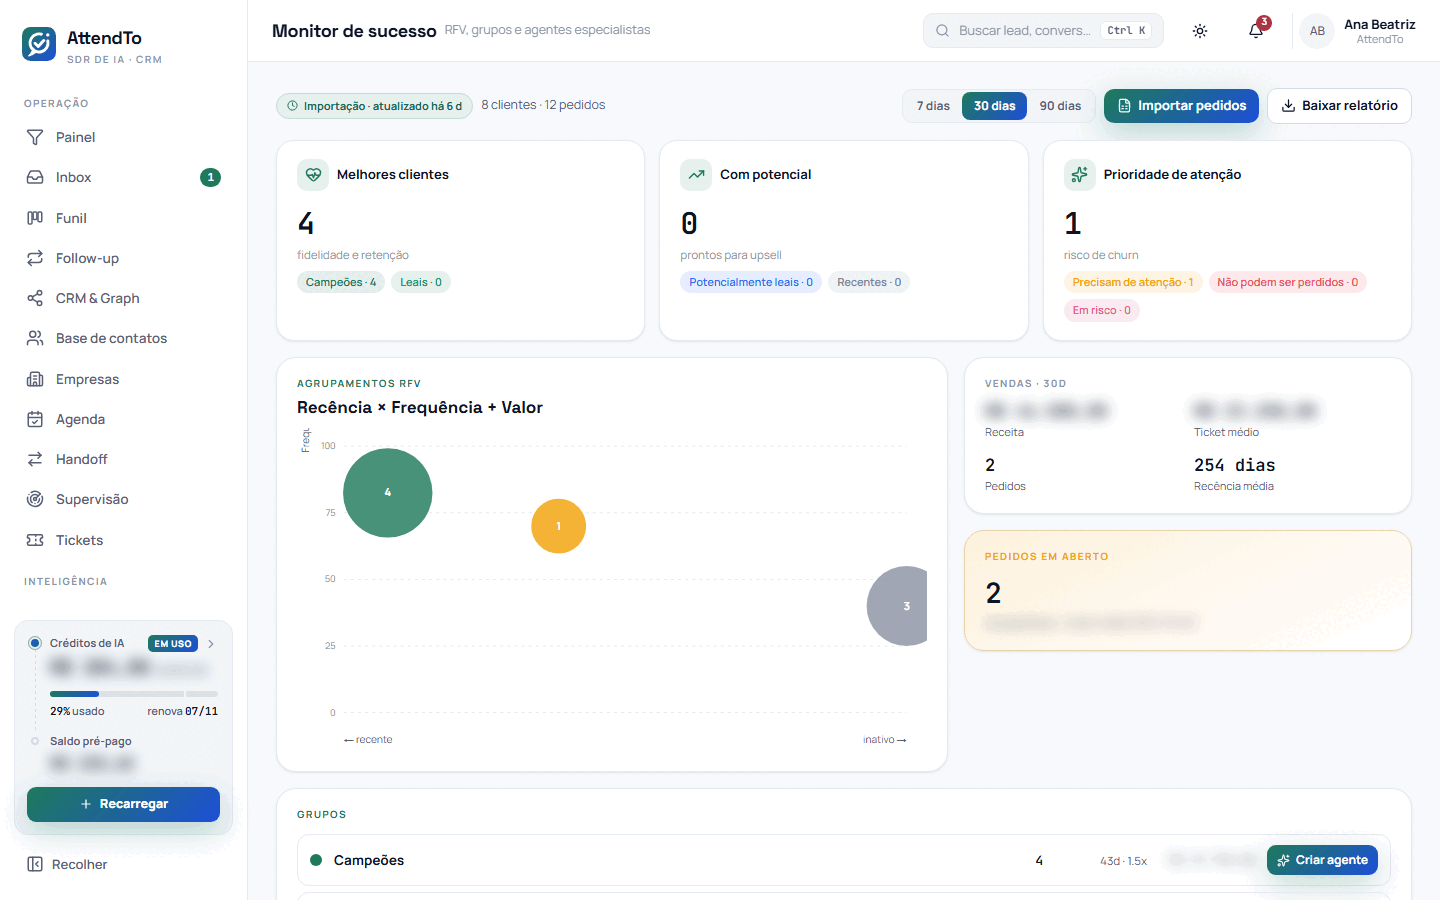Viewport: 1440px width, 900px height.
Task: Open the CRM & Graph share icon
Action: point(35,298)
